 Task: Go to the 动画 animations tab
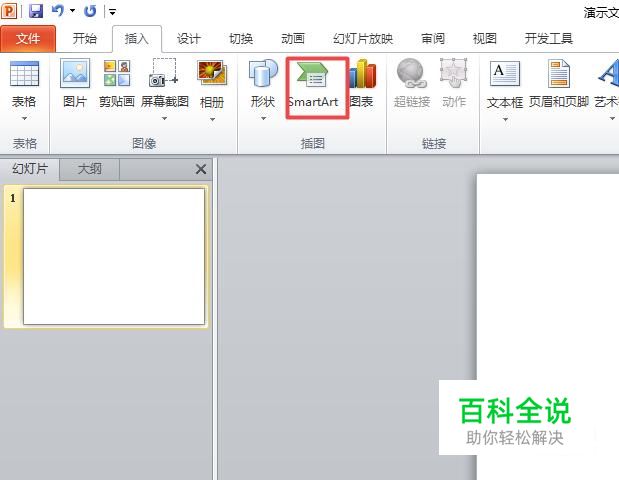tap(293, 39)
